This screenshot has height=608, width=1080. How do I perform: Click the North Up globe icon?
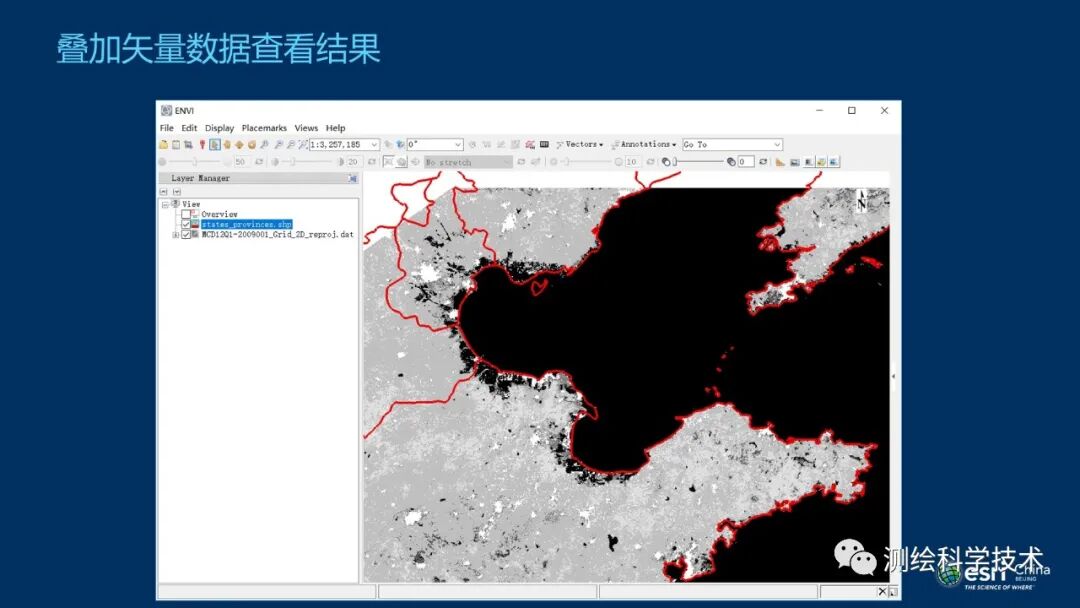pos(399,145)
